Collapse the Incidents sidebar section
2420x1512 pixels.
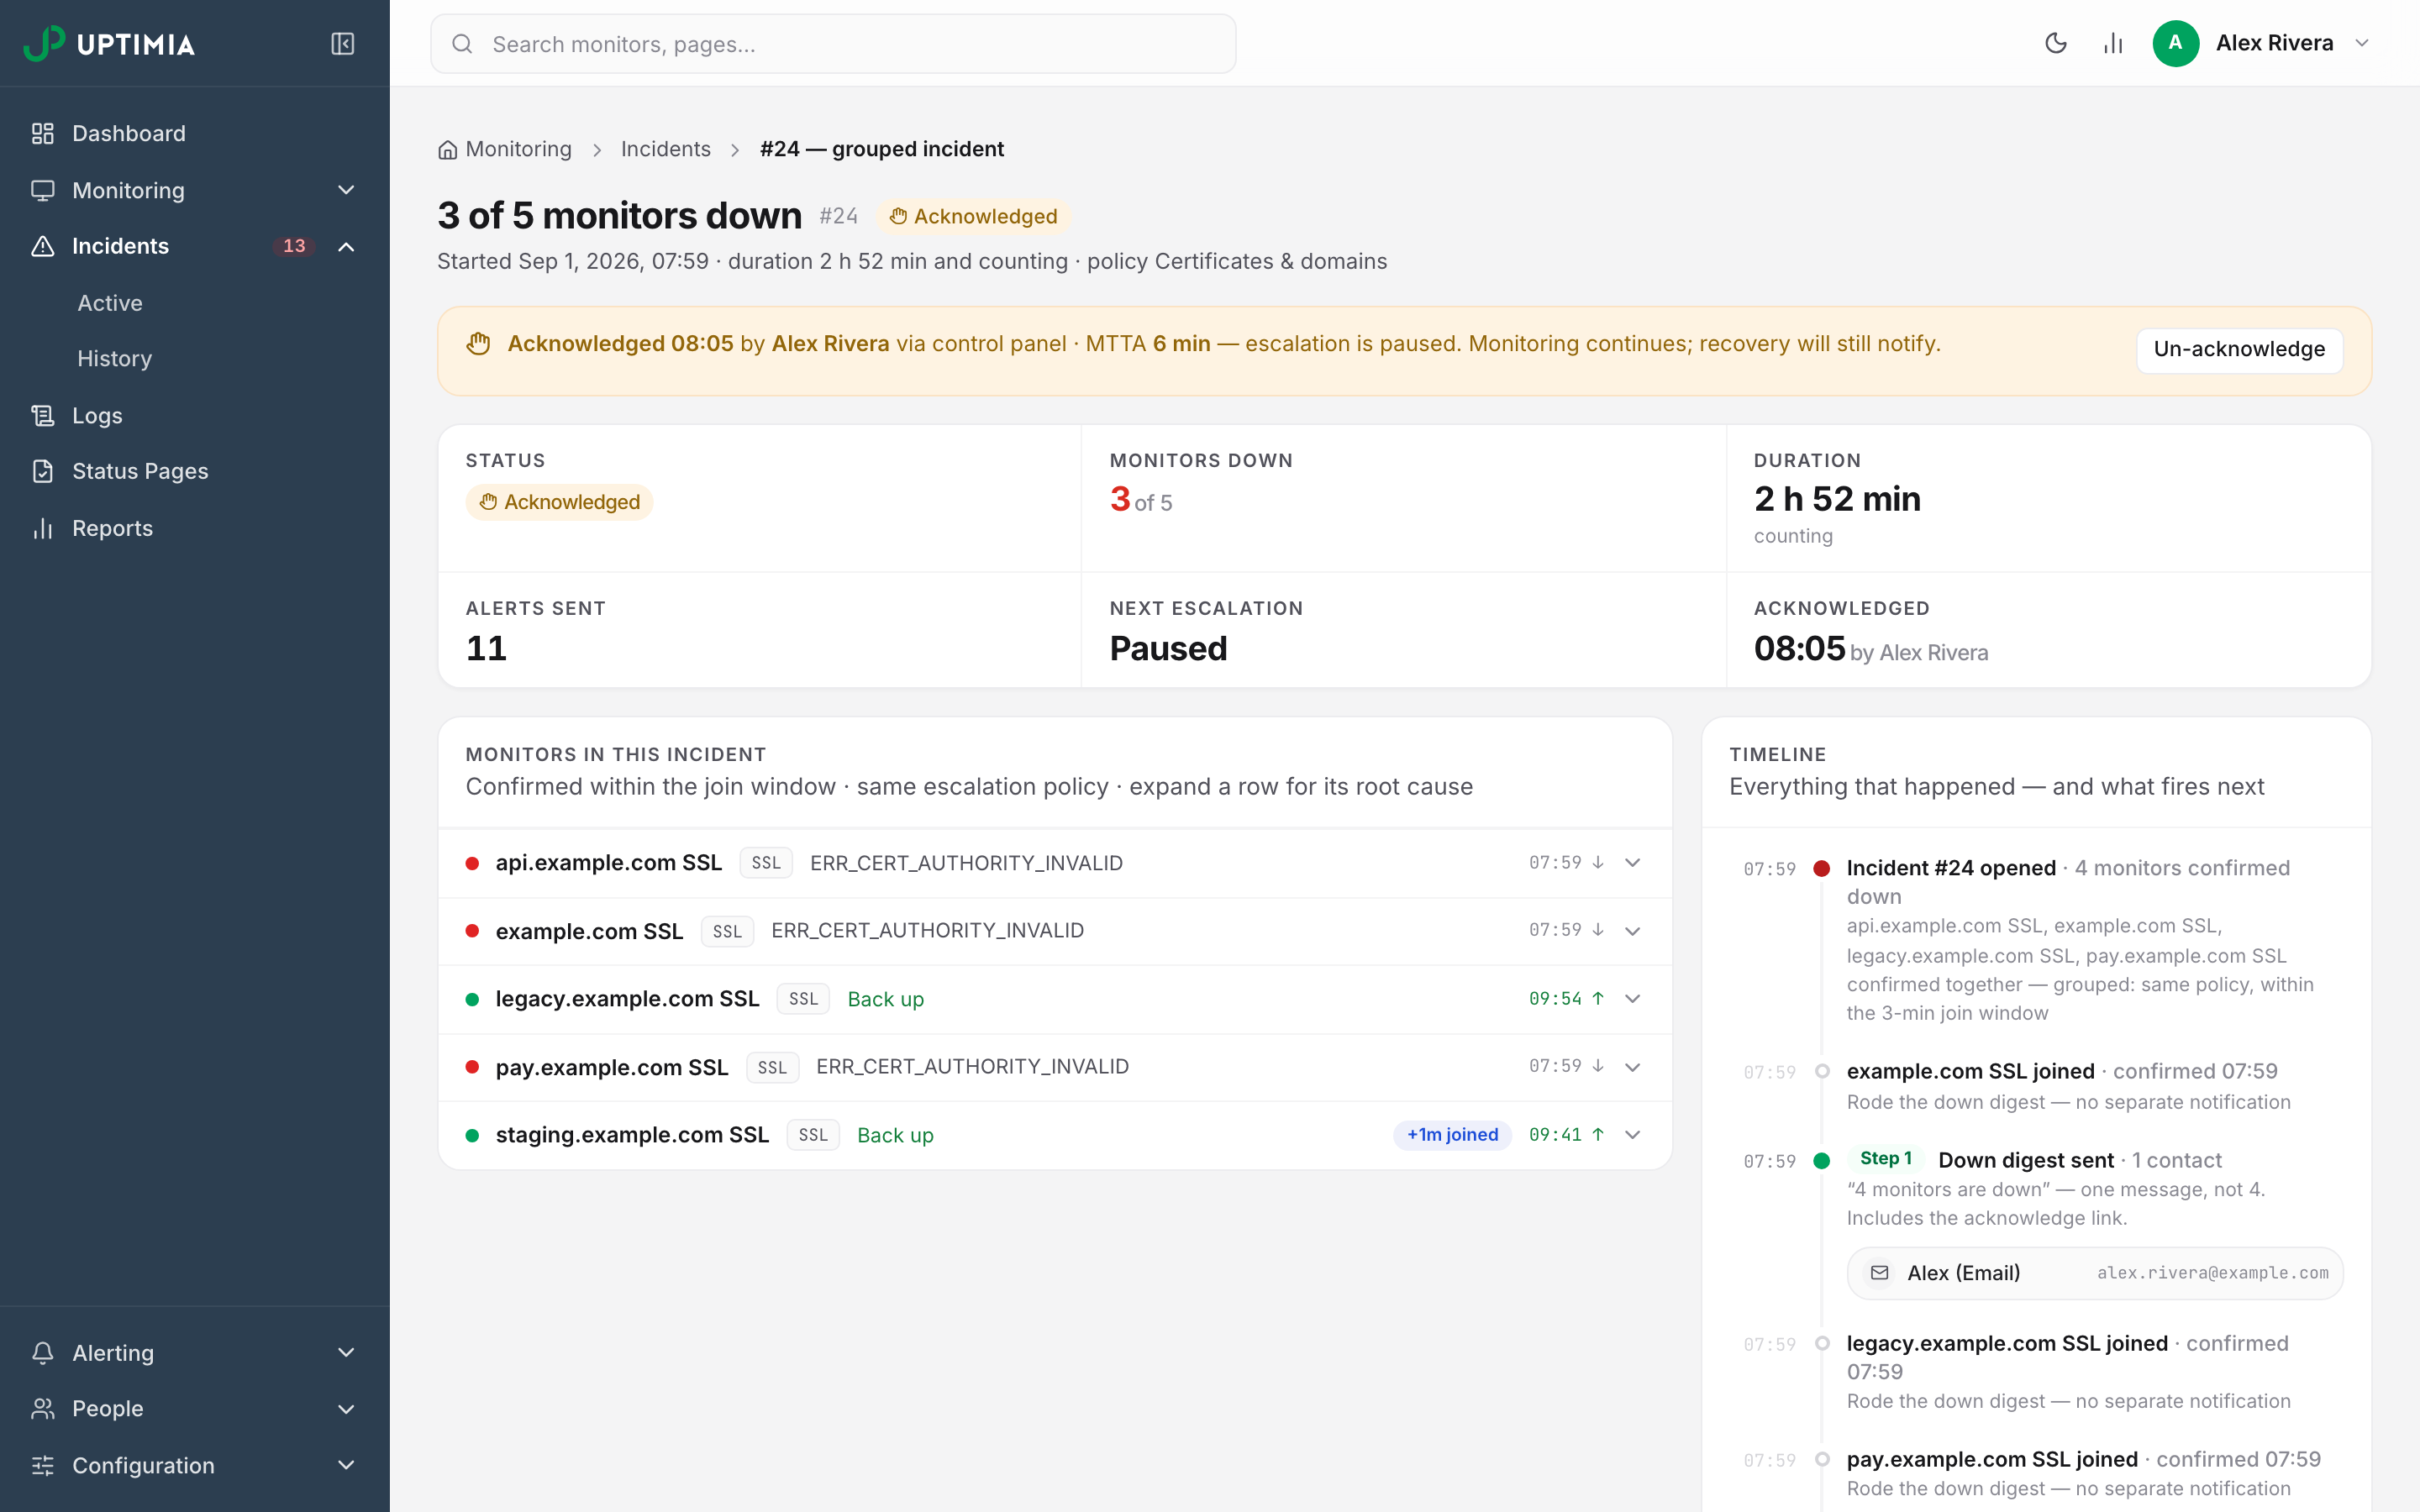pos(346,246)
